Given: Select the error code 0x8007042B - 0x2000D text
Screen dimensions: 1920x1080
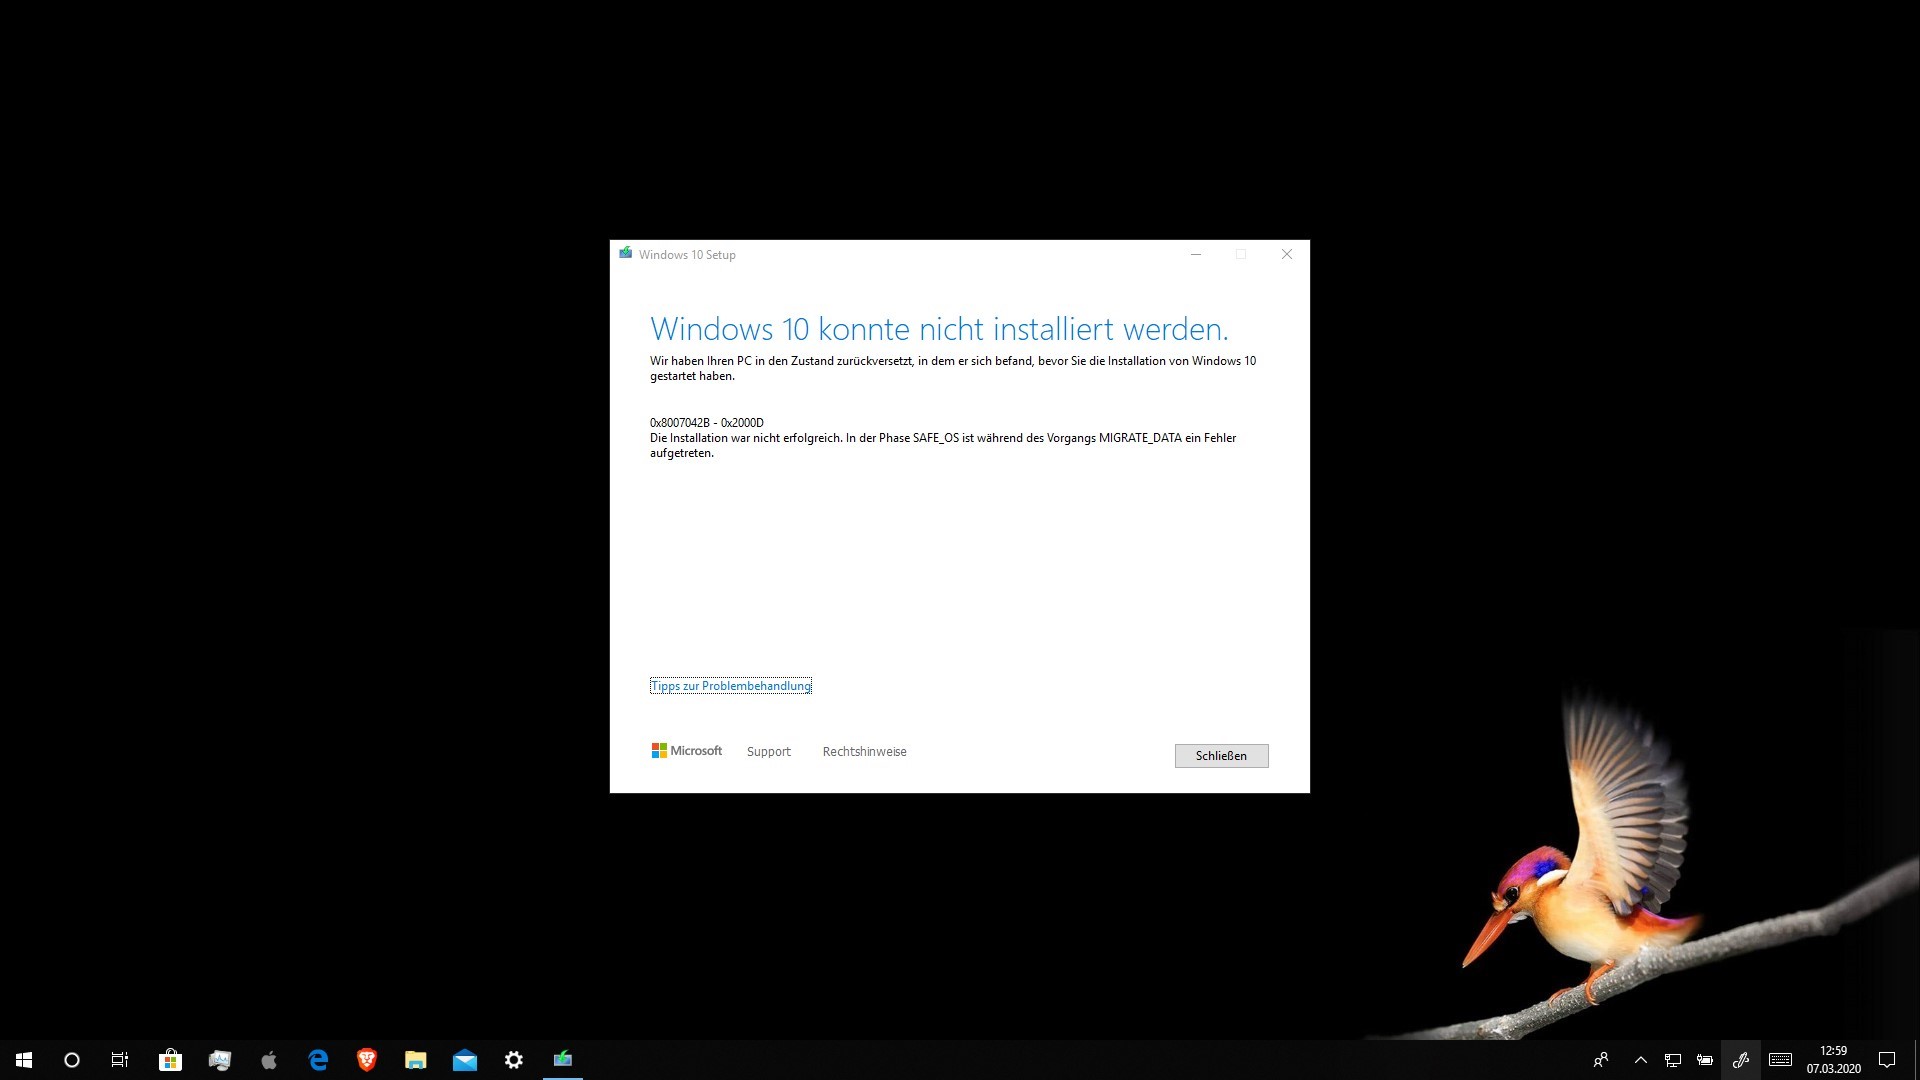Looking at the screenshot, I should tap(707, 423).
